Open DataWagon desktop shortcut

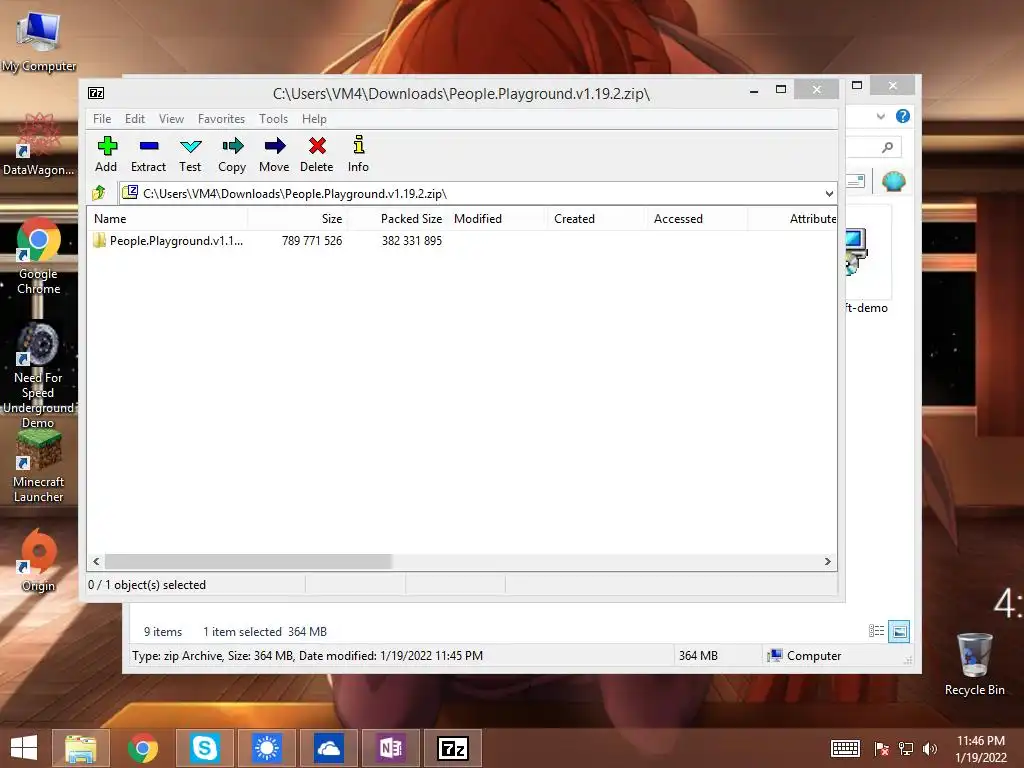tap(39, 144)
